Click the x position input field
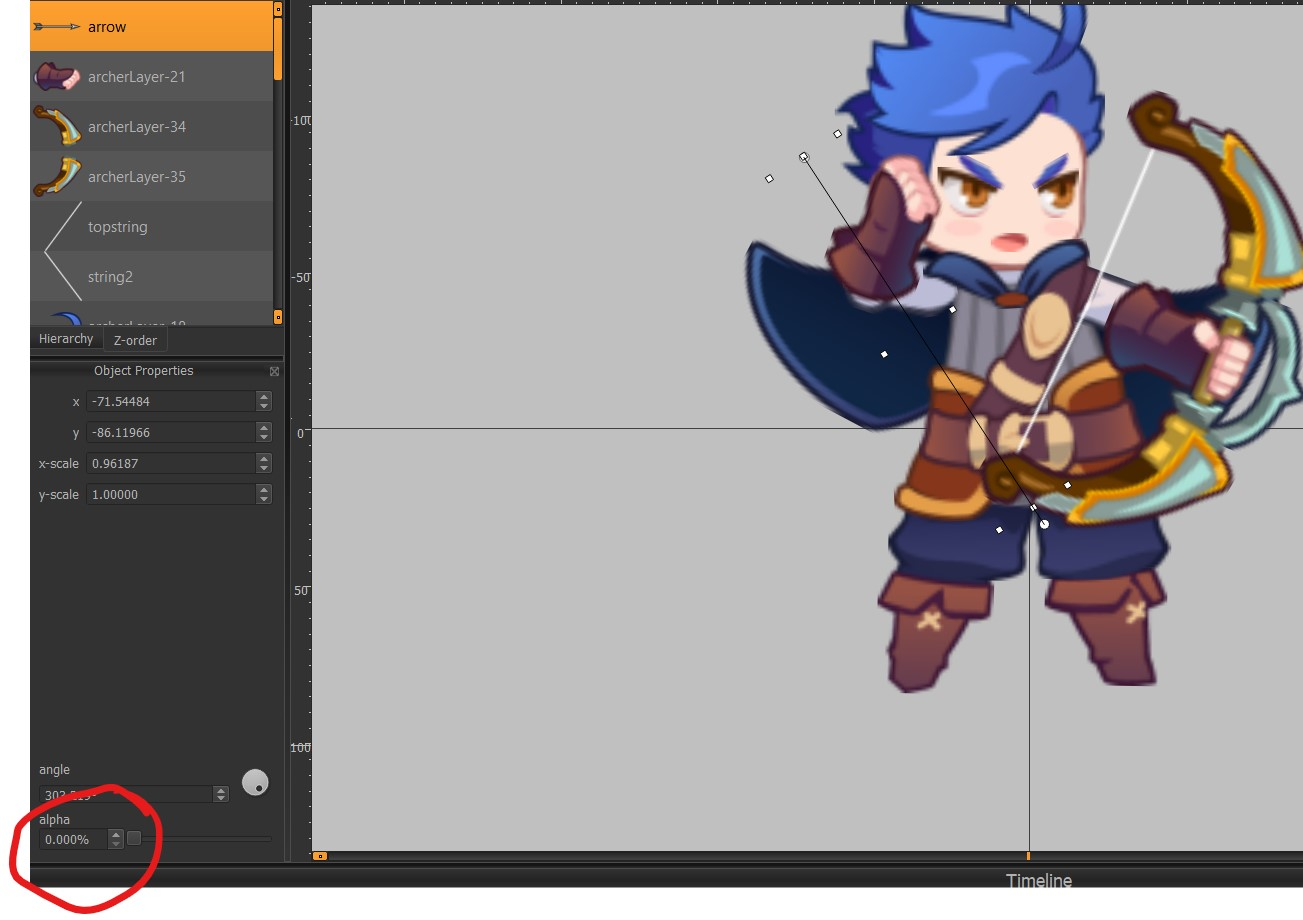This screenshot has height=920, width=1303. pos(170,401)
